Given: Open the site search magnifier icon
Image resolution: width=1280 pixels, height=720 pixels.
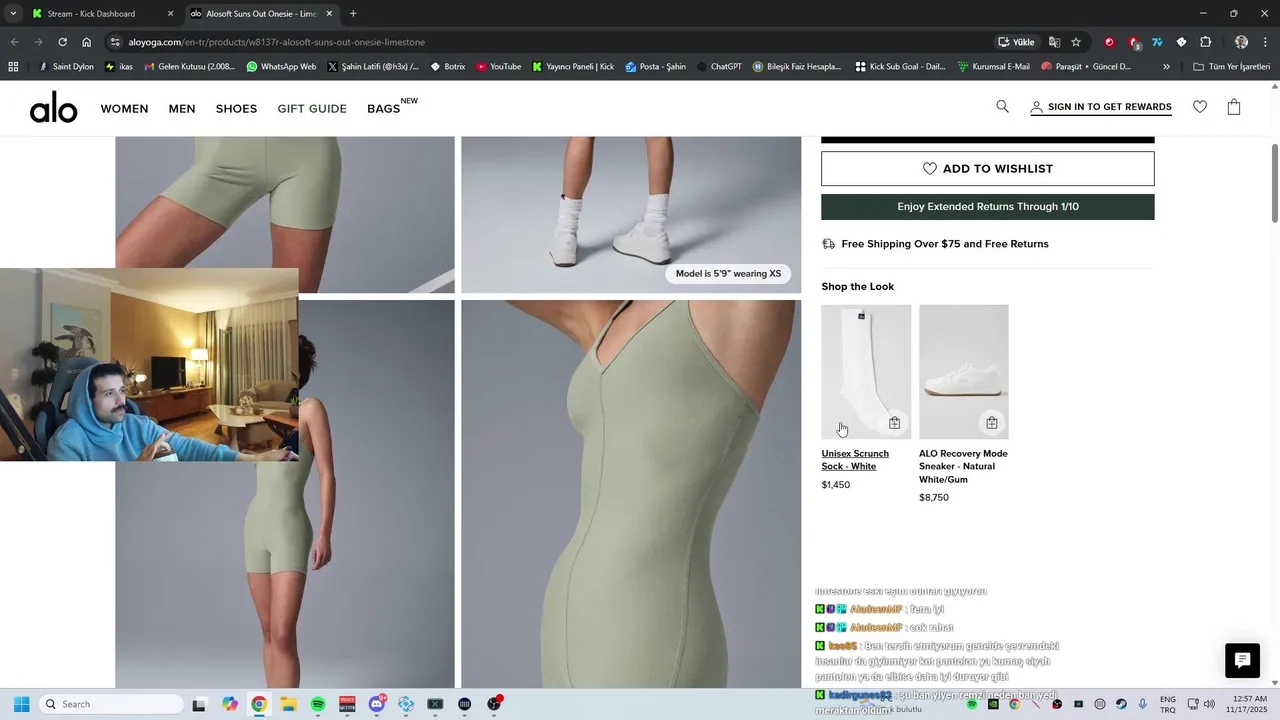Looking at the screenshot, I should 1002,107.
